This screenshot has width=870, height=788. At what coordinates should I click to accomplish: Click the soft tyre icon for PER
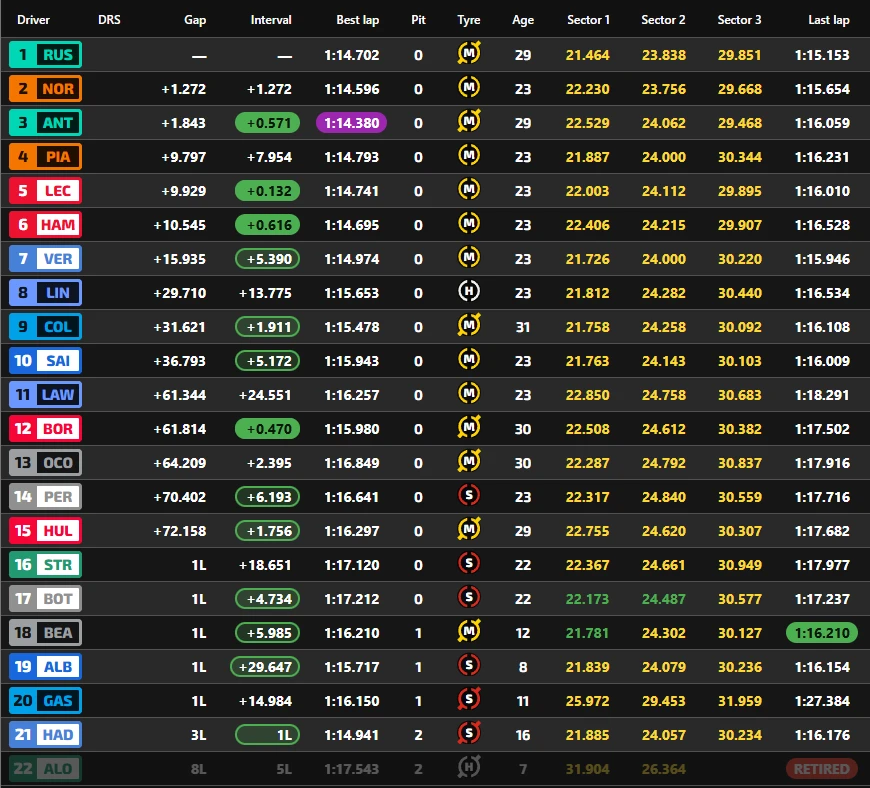point(469,495)
